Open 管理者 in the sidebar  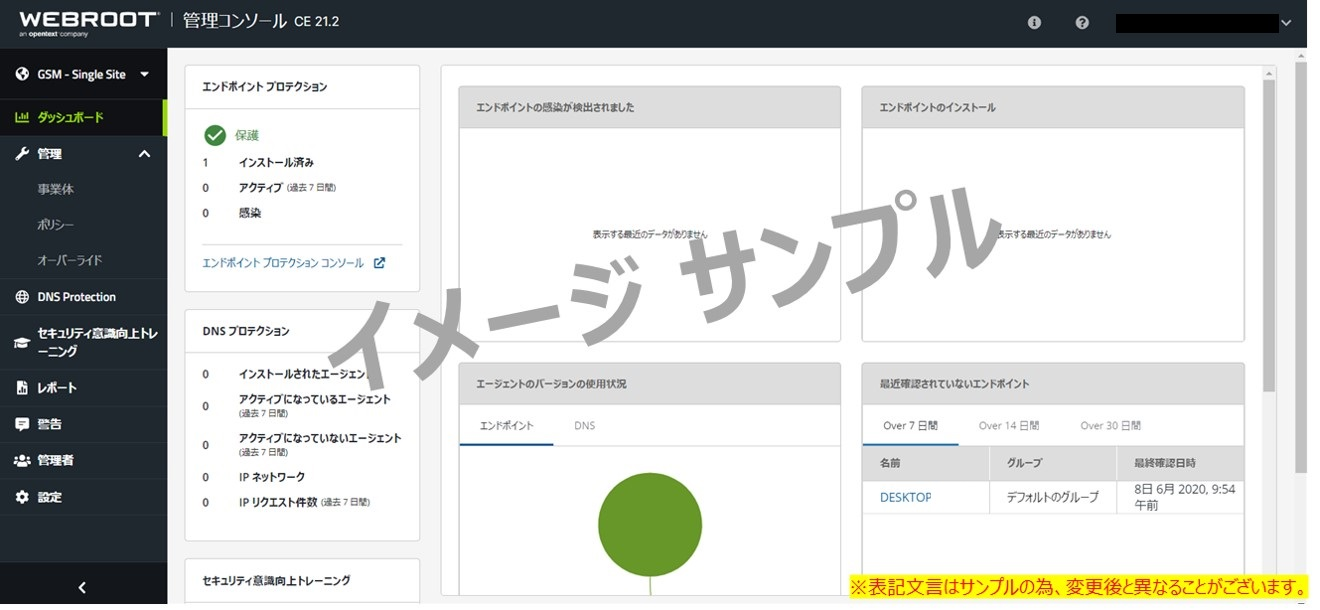pyautogui.click(x=83, y=461)
